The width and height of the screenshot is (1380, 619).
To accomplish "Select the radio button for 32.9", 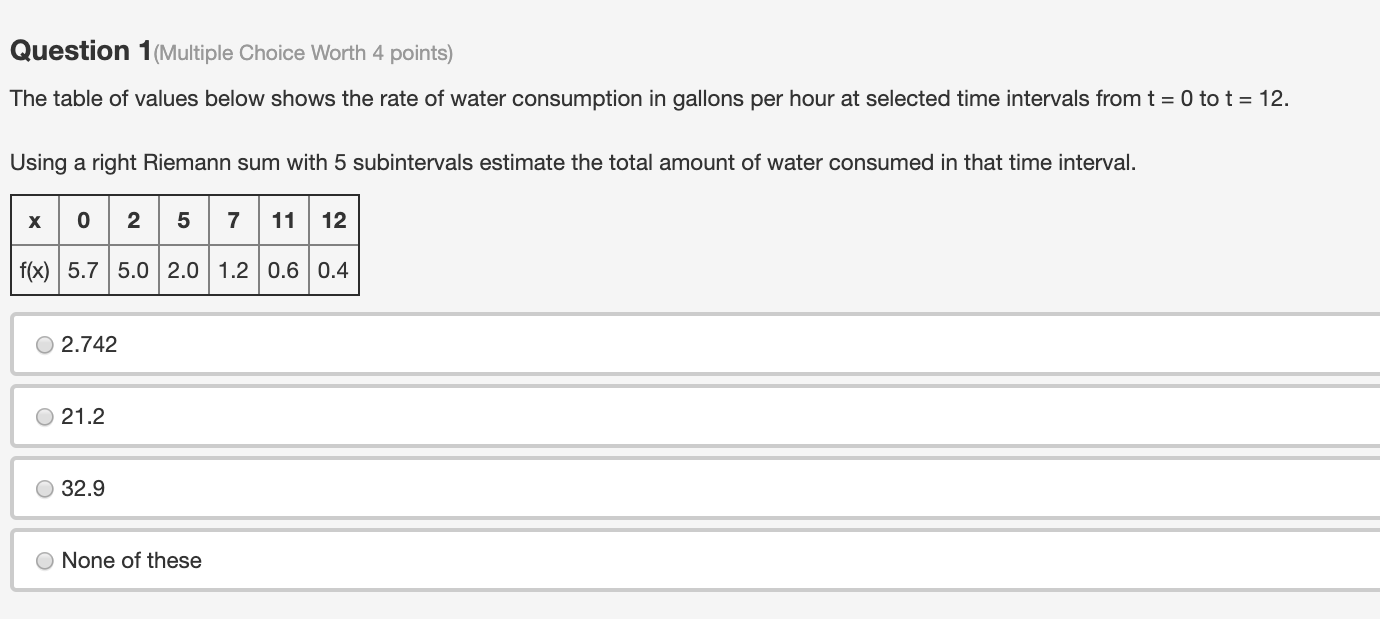I will click(44, 488).
